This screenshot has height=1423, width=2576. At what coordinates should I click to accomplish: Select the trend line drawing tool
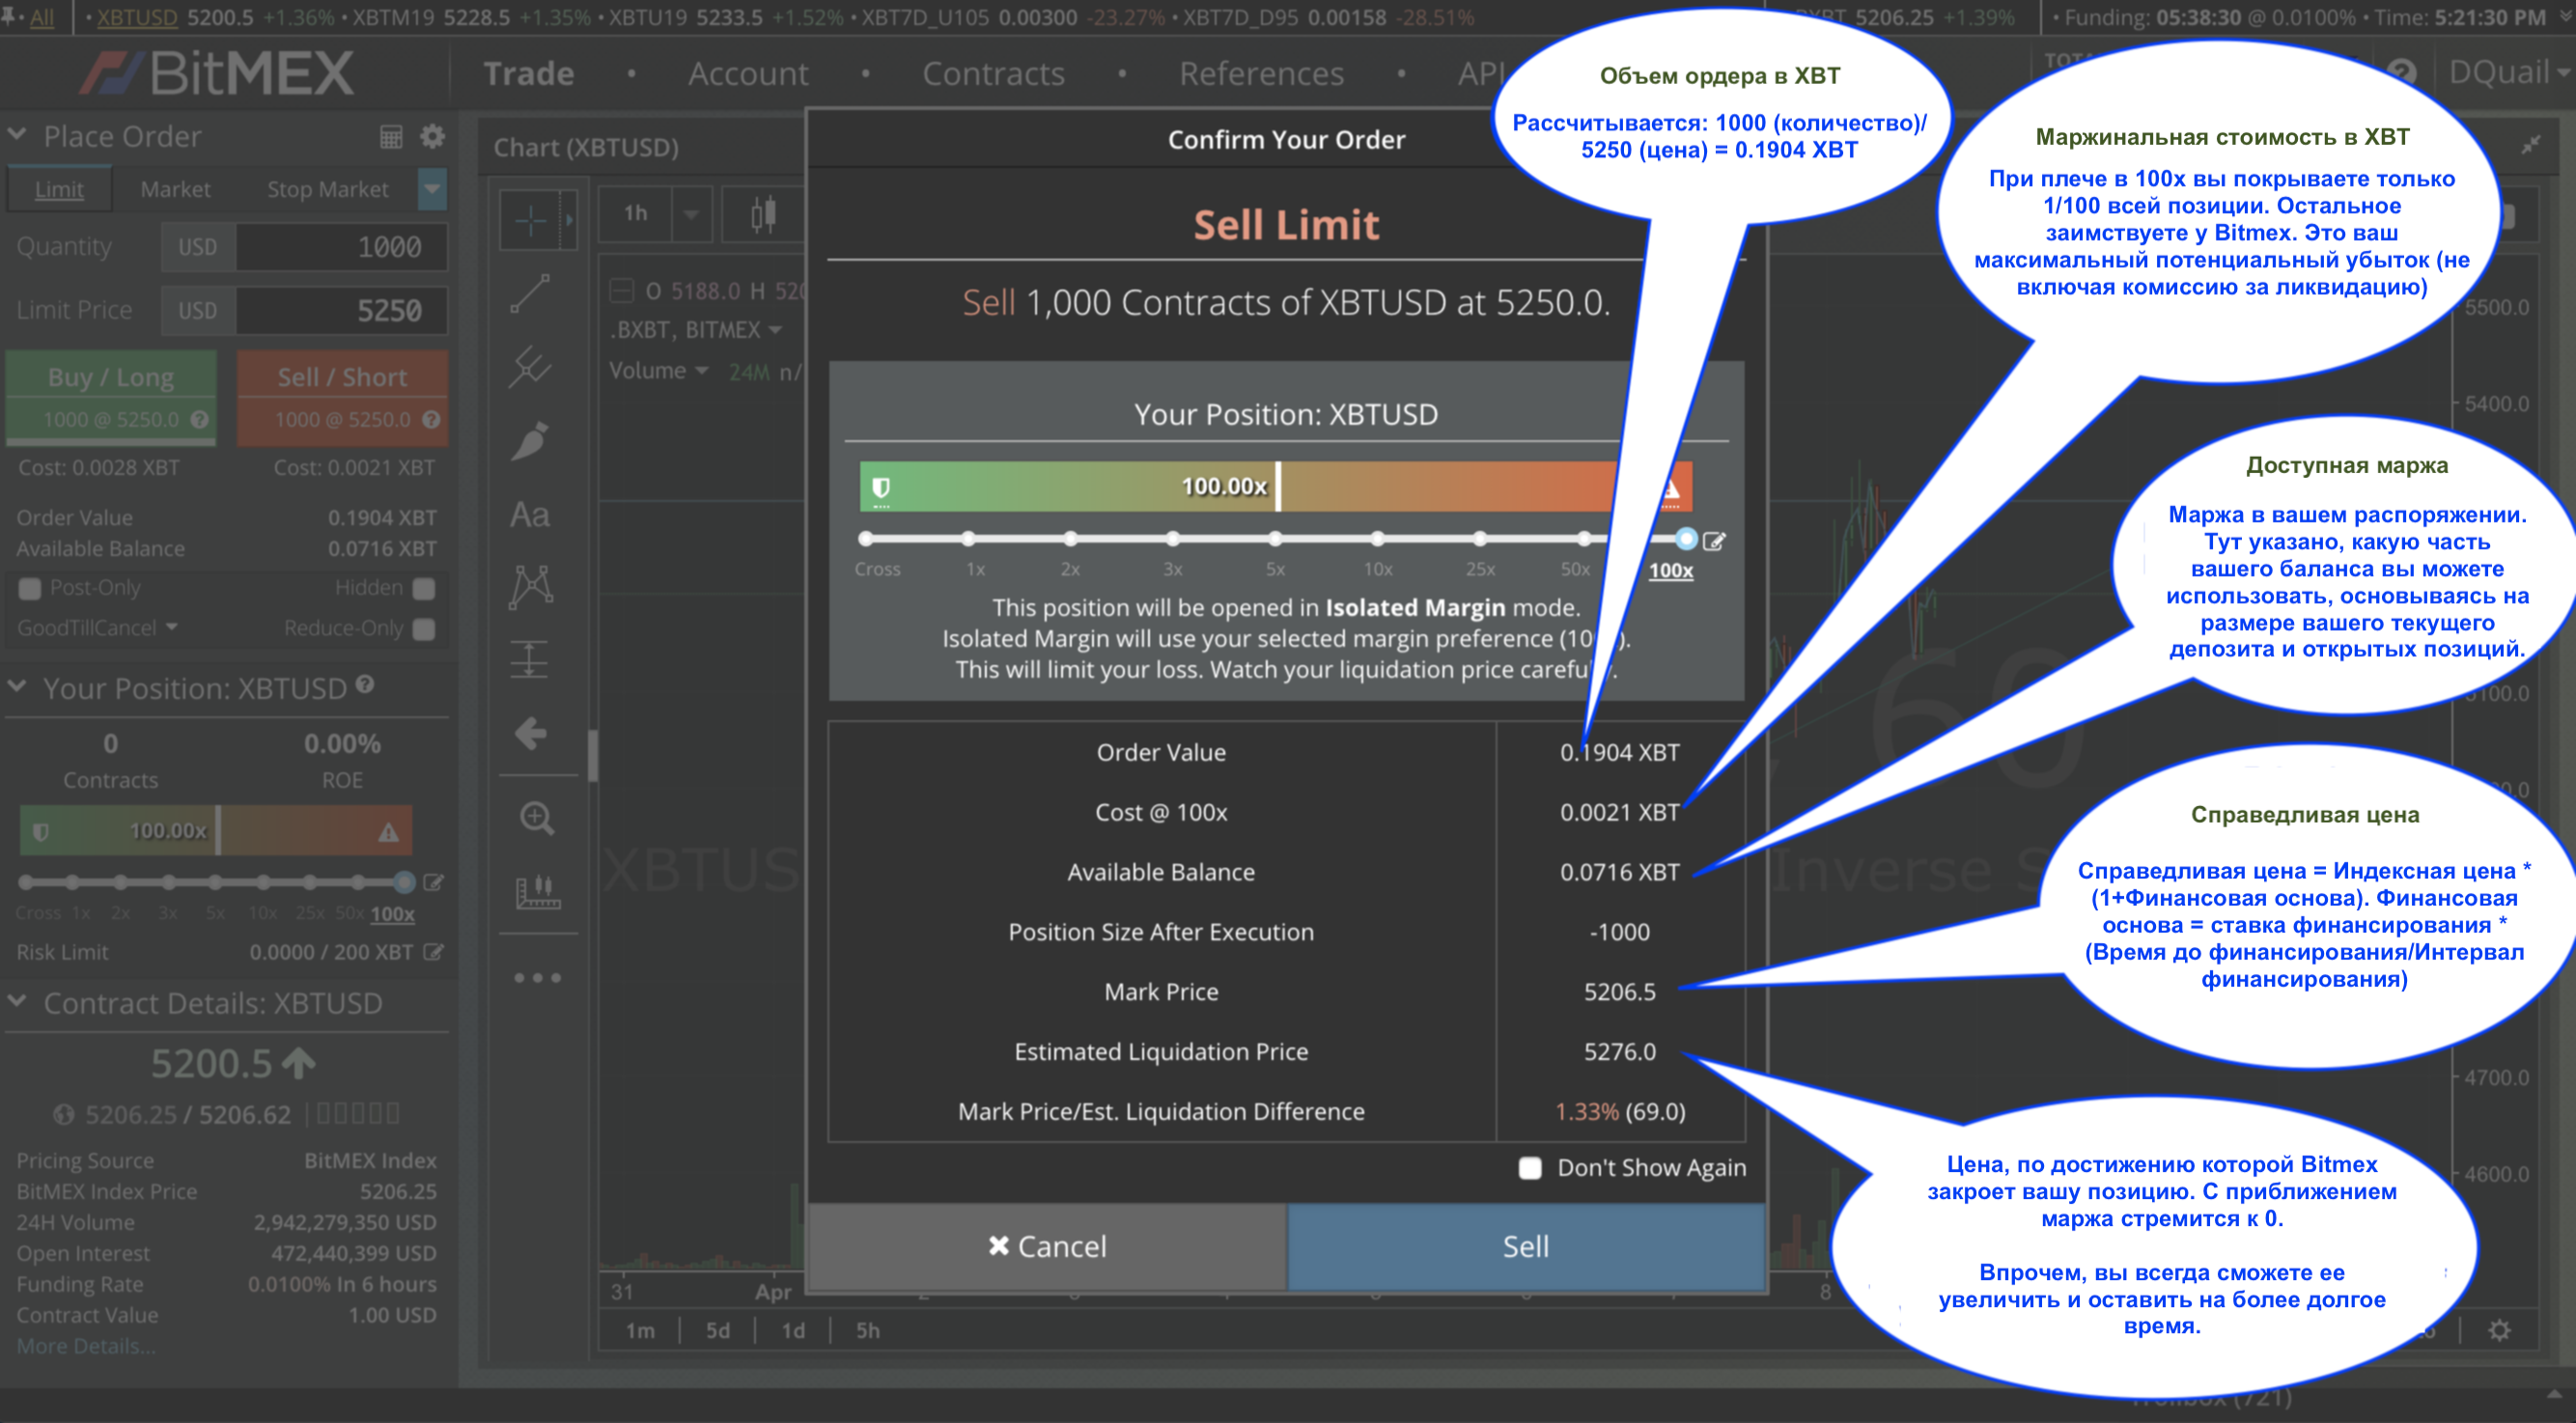tap(530, 293)
